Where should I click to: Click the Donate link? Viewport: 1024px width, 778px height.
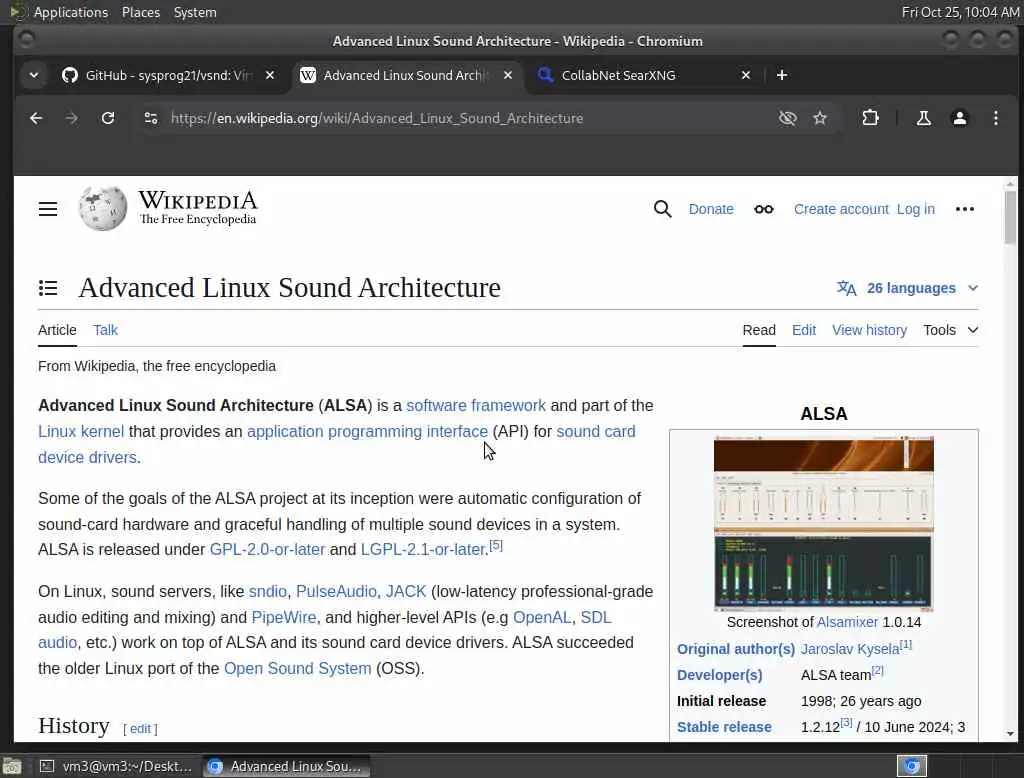pos(711,209)
